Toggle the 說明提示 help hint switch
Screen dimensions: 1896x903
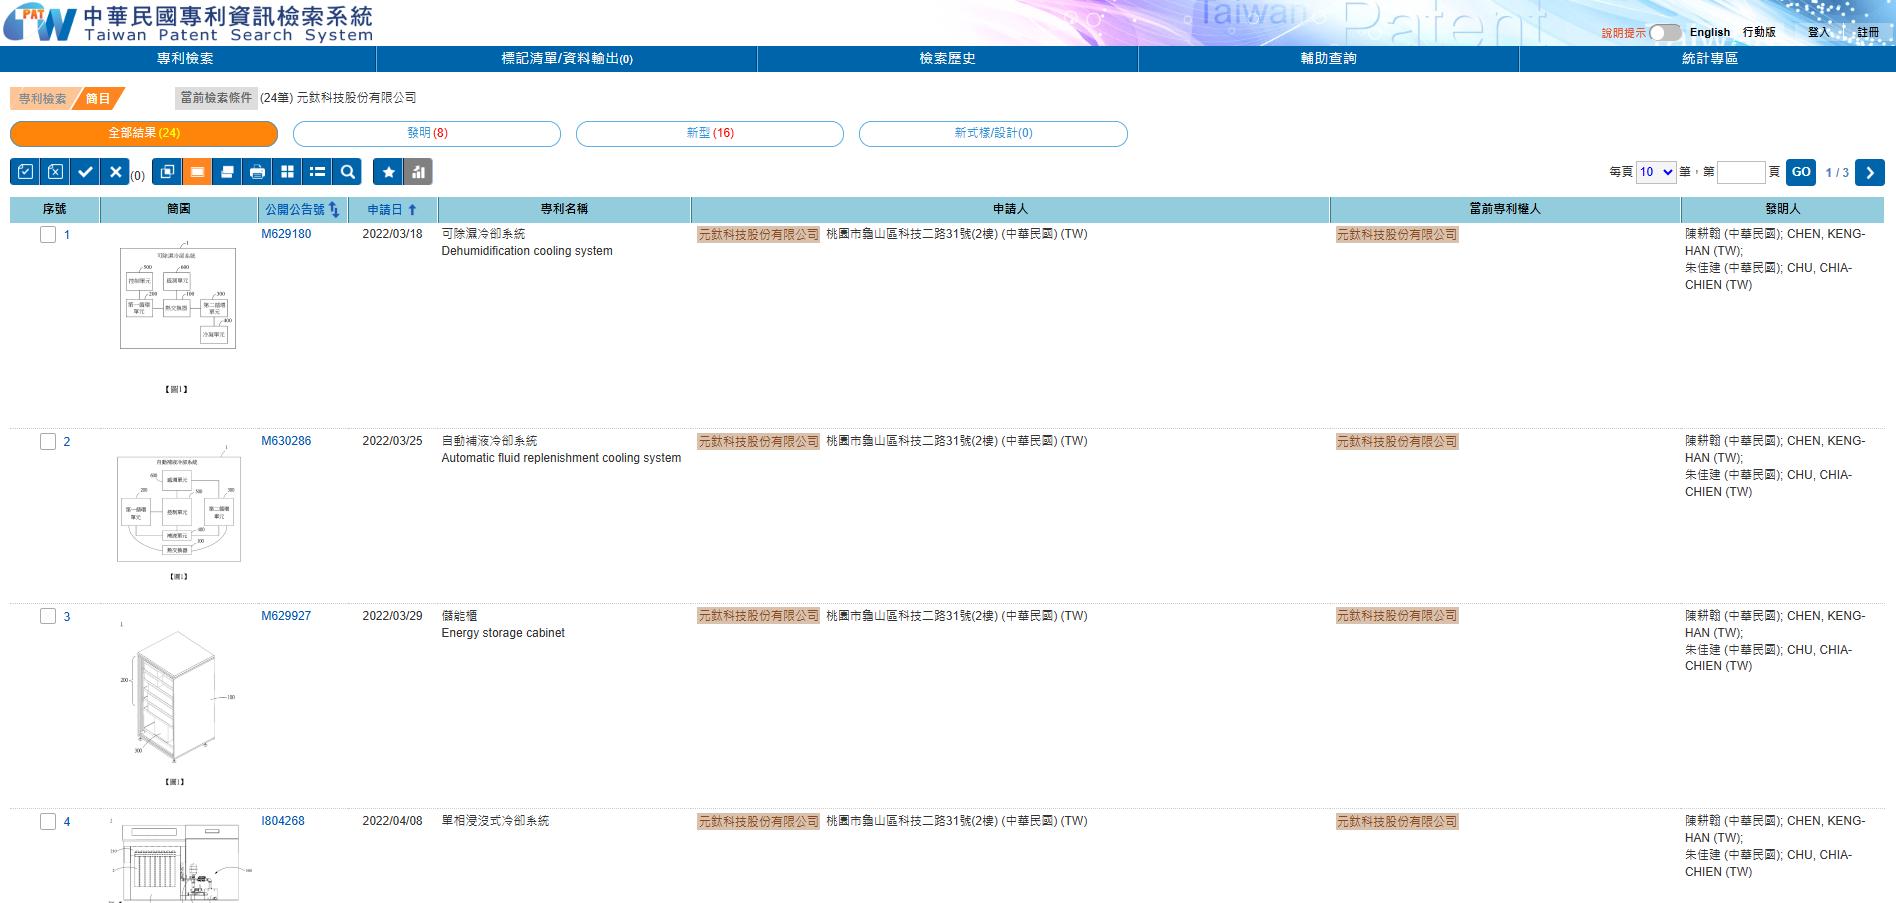1665,33
